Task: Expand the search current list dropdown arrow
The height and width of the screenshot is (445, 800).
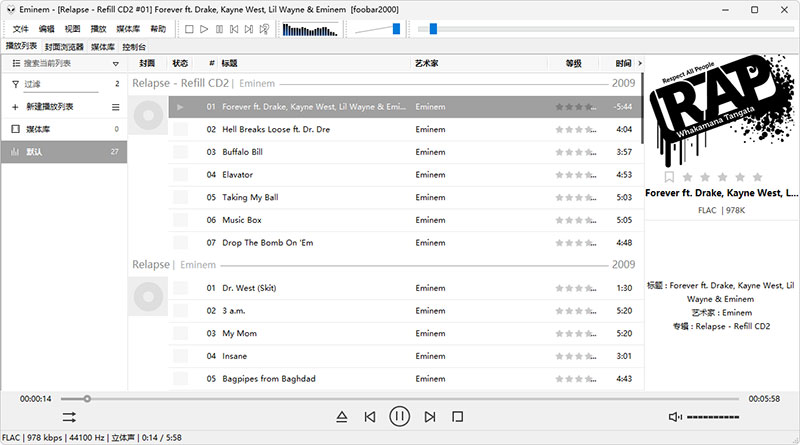Action: tap(116, 63)
